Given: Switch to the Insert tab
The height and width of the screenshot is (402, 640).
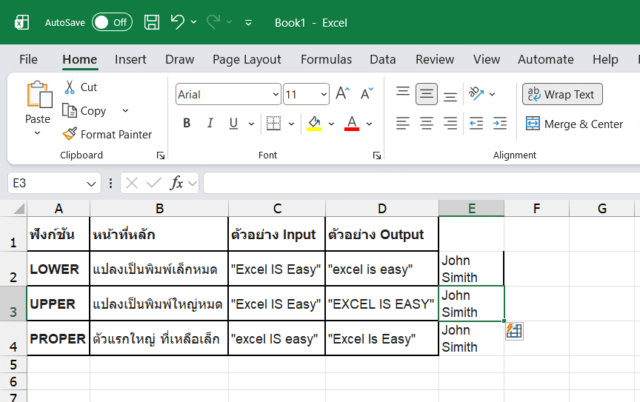Looking at the screenshot, I should coord(130,60).
